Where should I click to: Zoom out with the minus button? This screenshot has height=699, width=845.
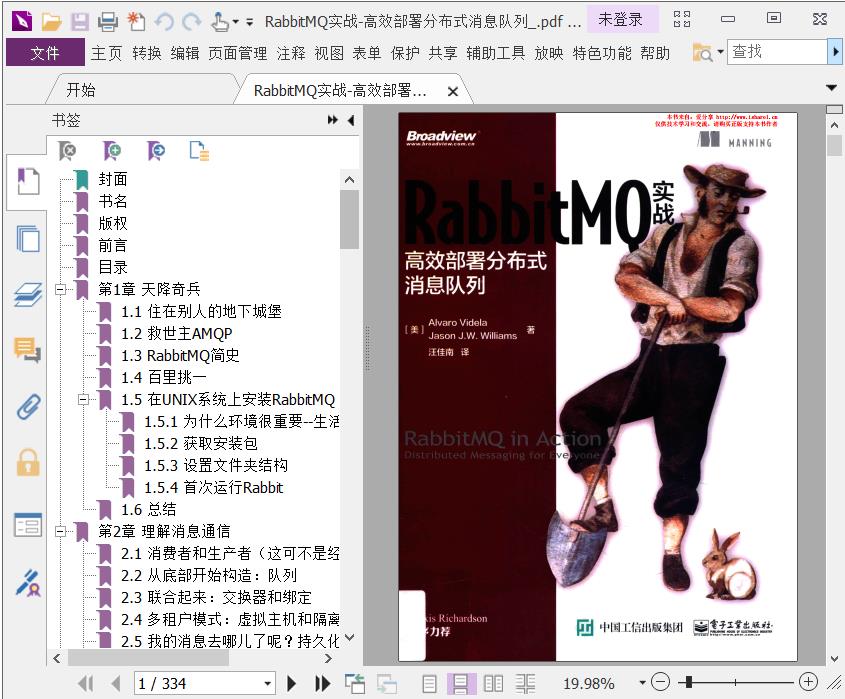660,682
